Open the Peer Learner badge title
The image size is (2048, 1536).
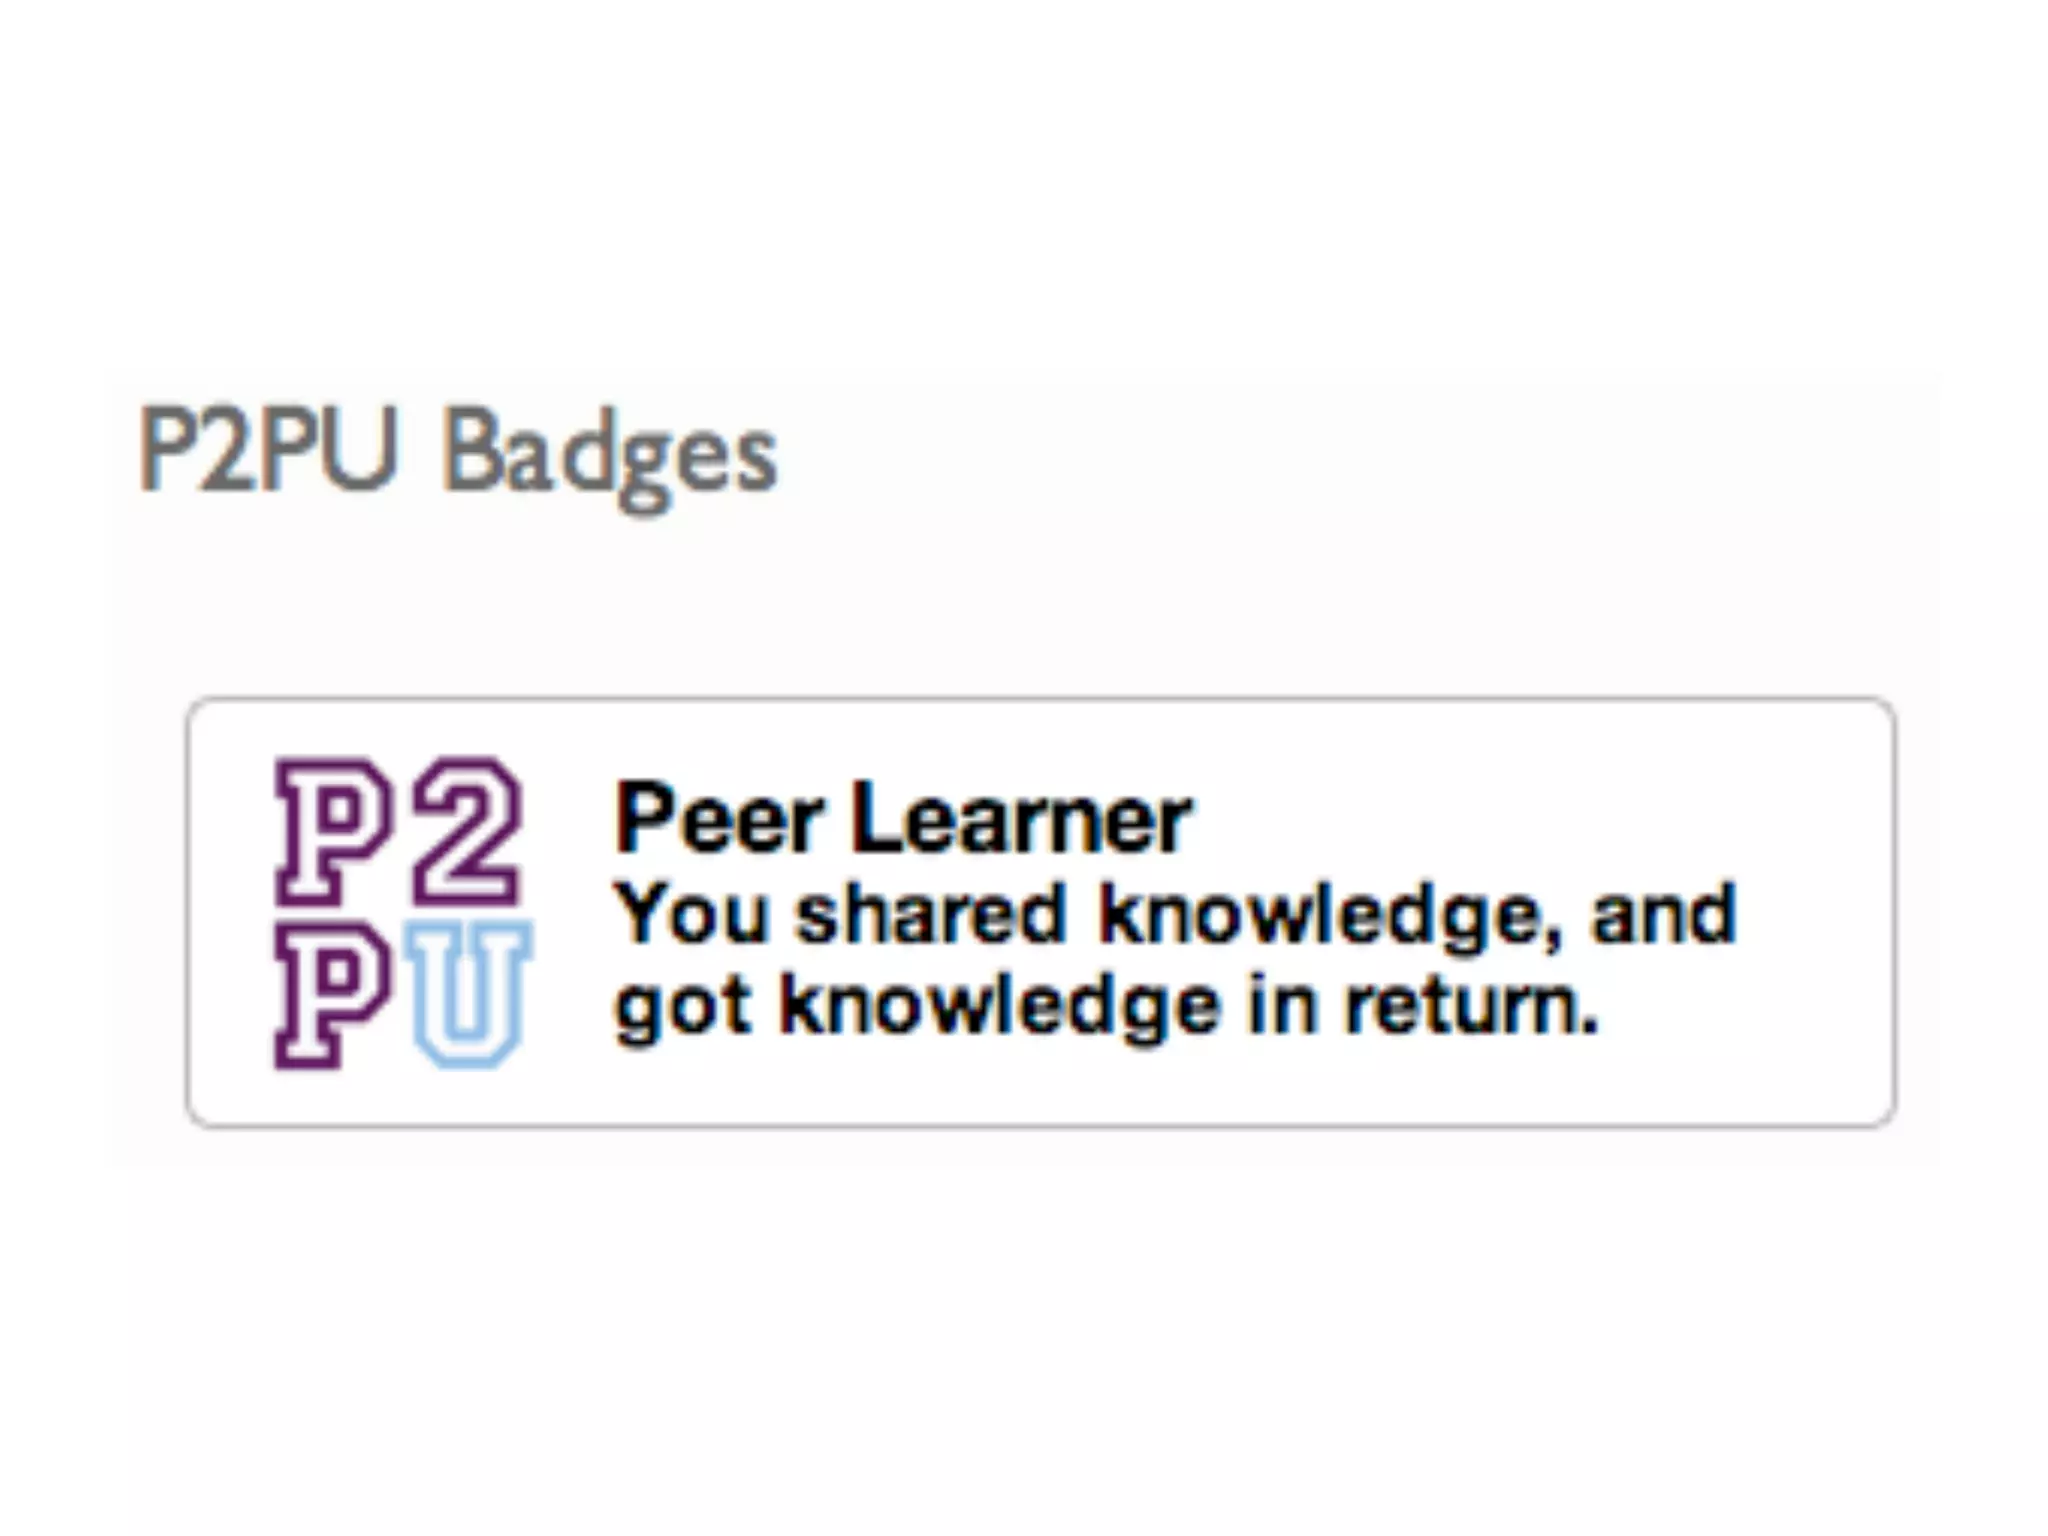(x=902, y=819)
